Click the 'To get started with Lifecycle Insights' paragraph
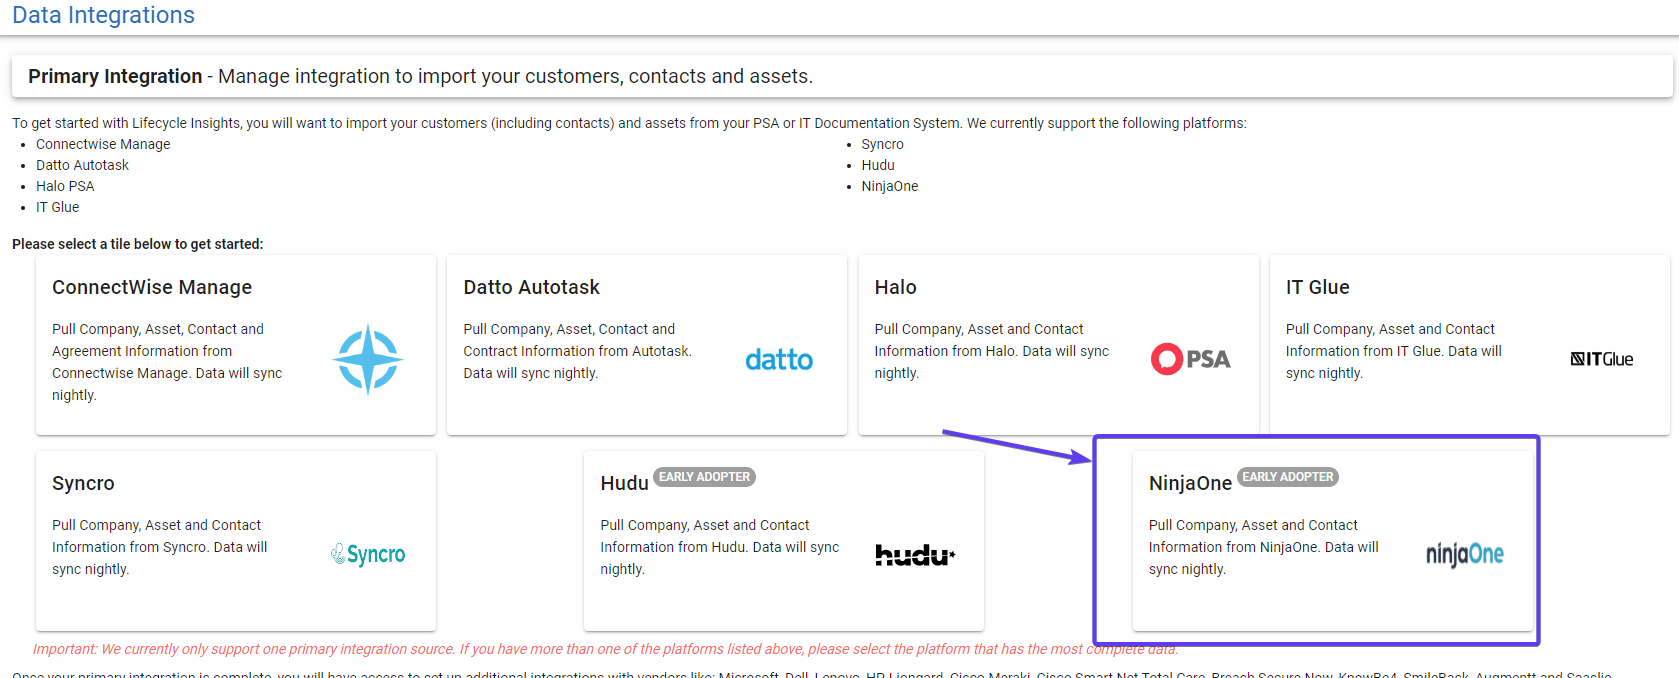Image resolution: width=1679 pixels, height=678 pixels. pos(629,123)
